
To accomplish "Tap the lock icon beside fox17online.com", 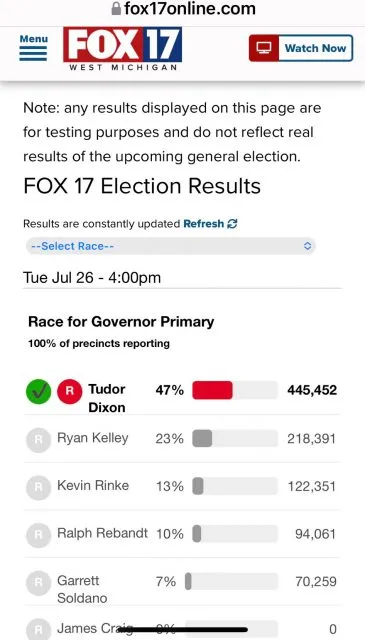I will (116, 8).
